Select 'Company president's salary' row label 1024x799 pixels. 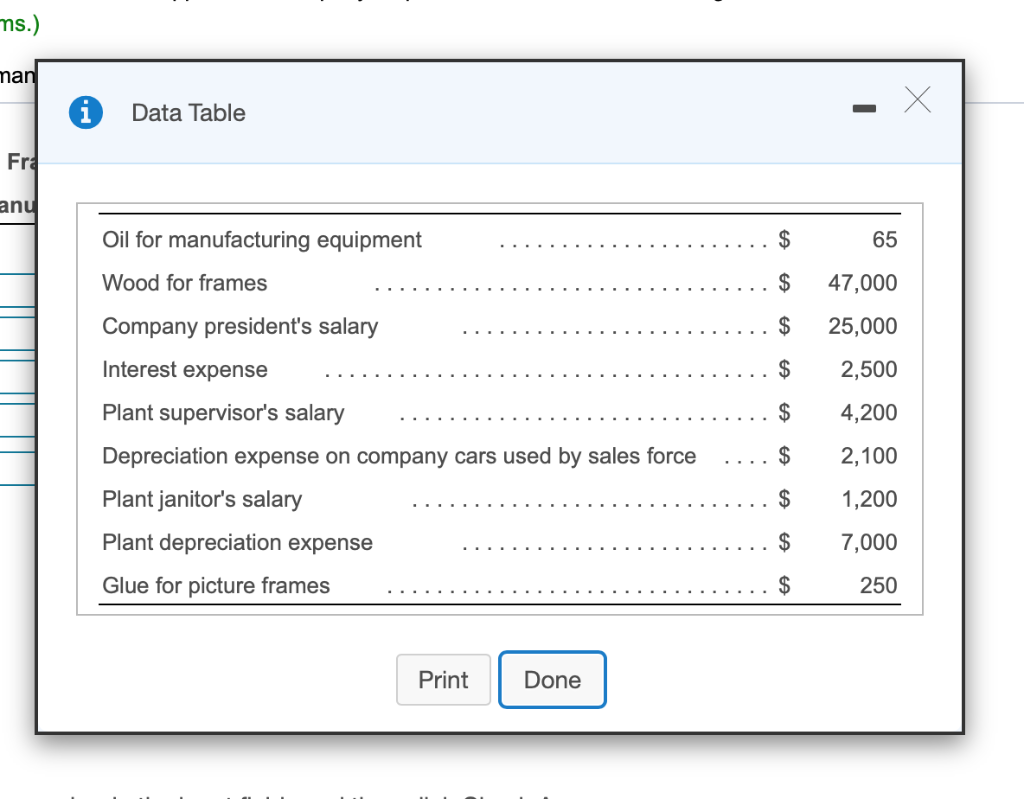240,326
